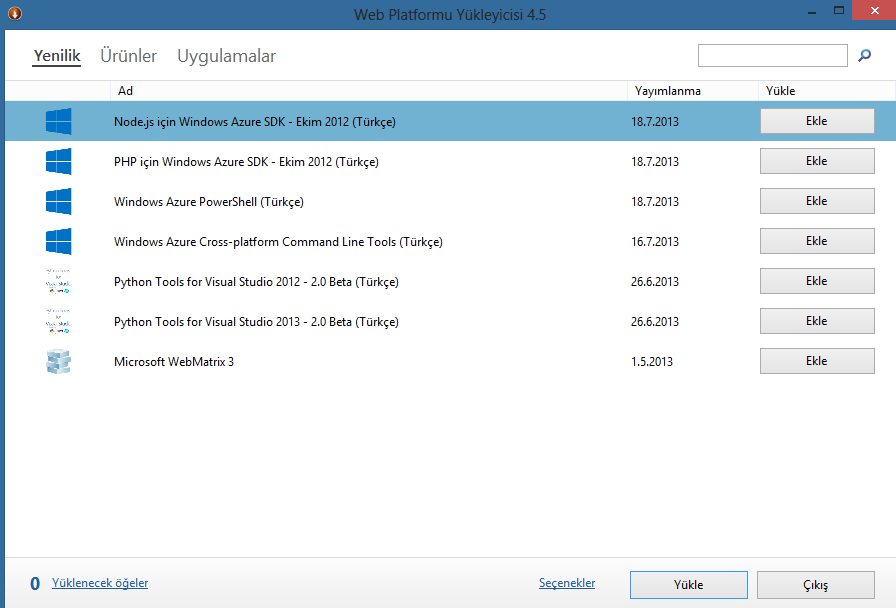The image size is (896, 608).
Task: Click the Web Platform Installer title bar icon
Action: point(15,13)
